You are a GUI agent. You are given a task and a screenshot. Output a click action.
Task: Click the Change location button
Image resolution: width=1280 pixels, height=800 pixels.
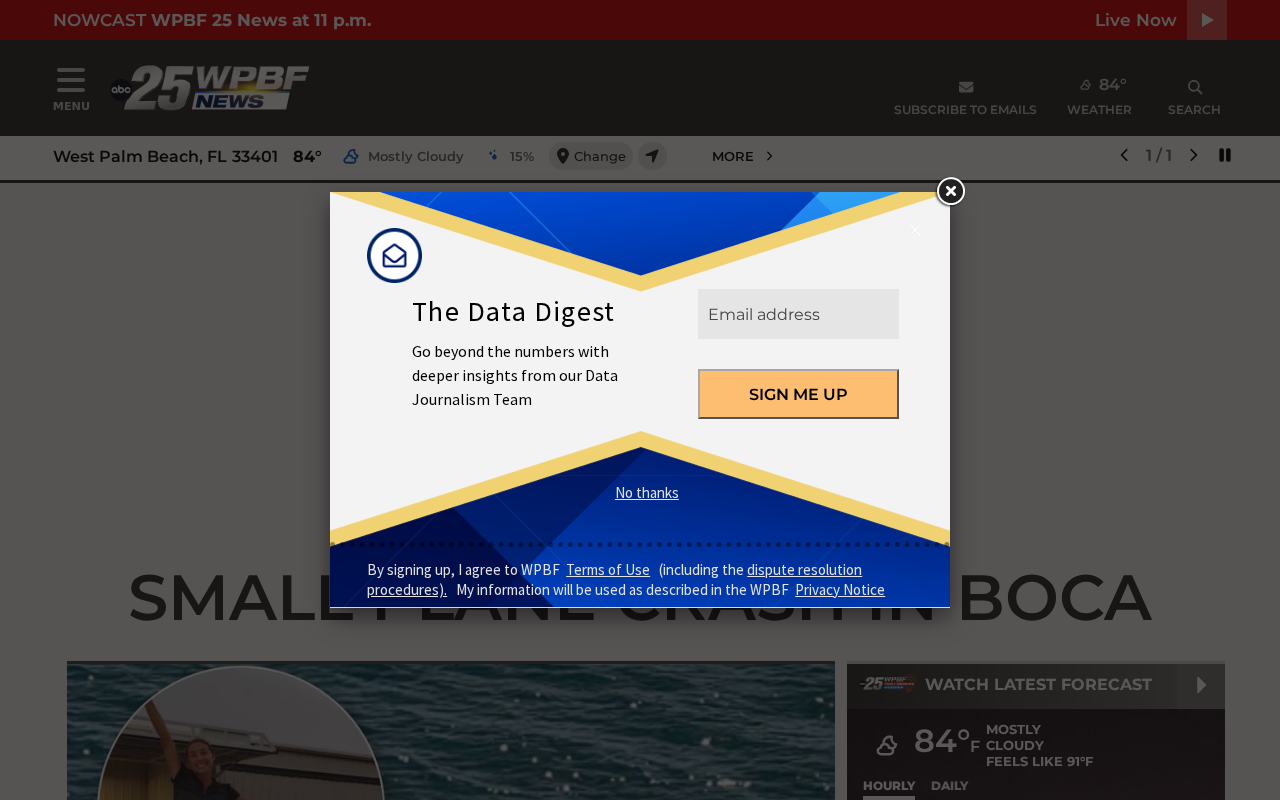point(591,156)
